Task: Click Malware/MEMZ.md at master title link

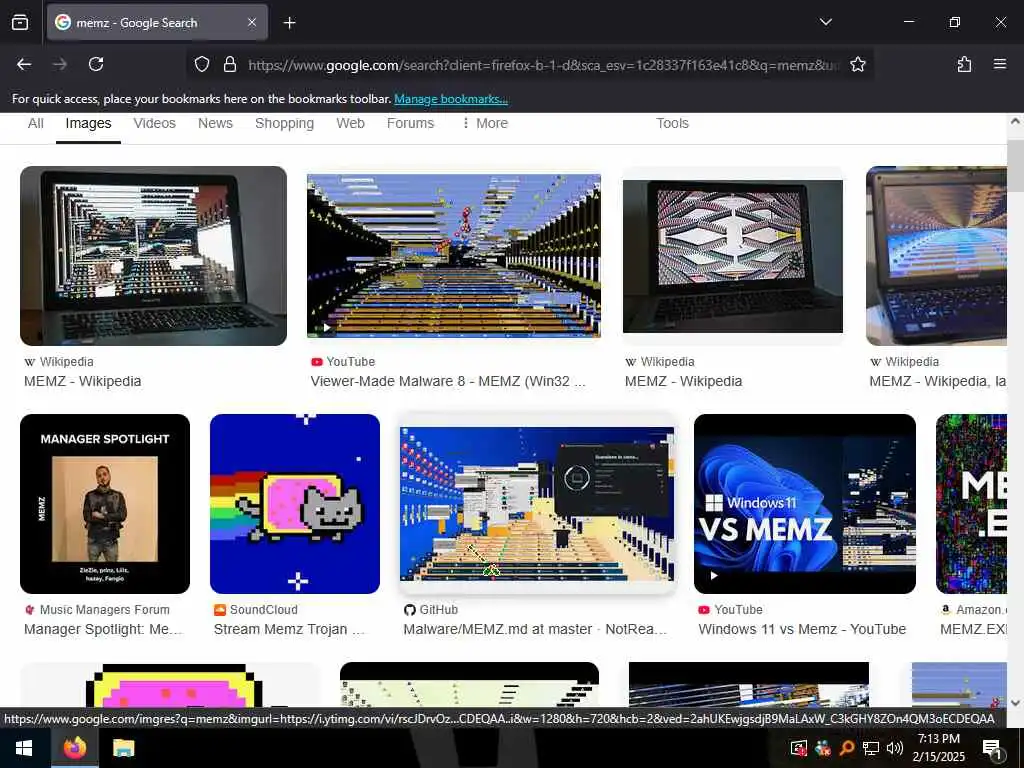Action: coord(536,630)
